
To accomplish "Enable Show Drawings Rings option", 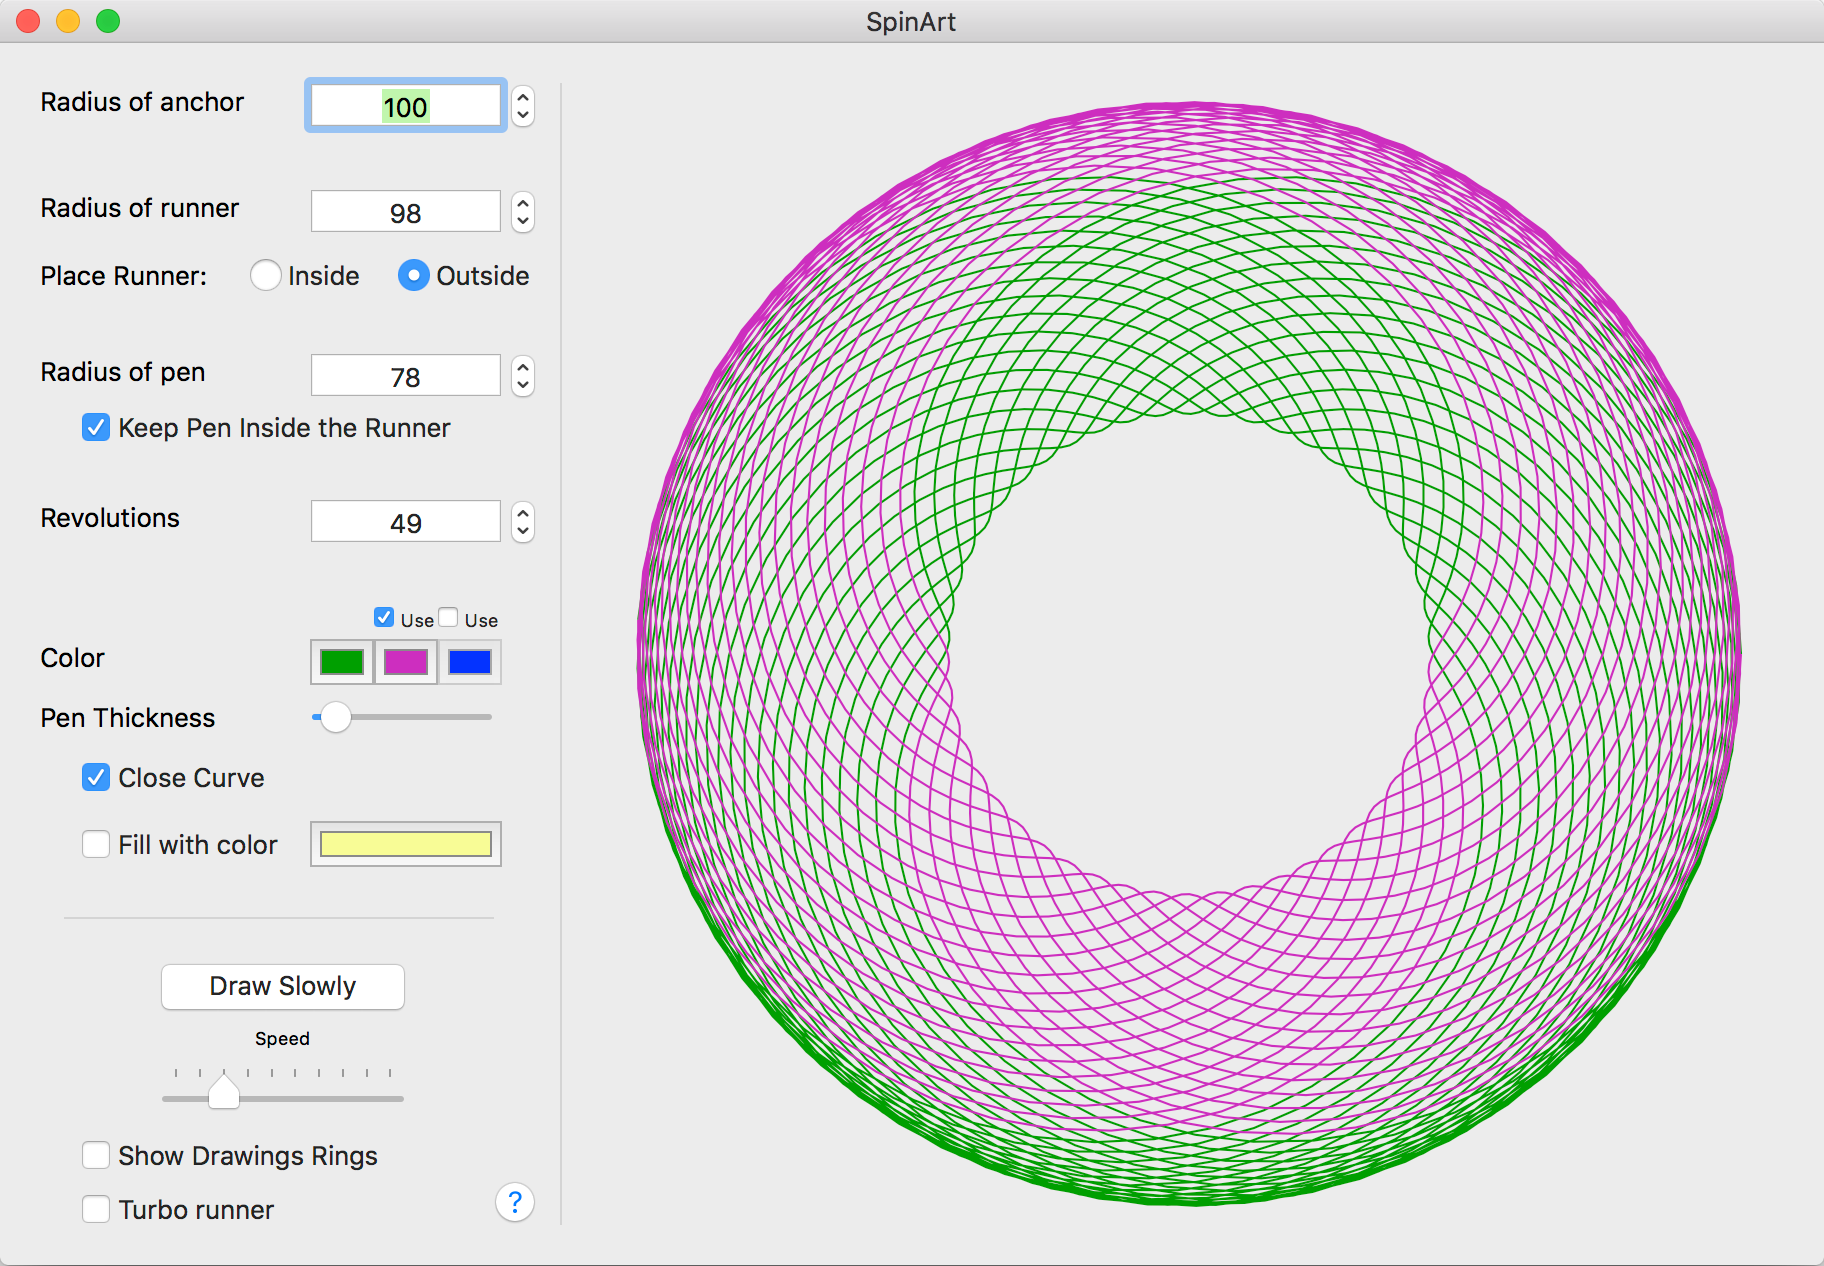I will pyautogui.click(x=96, y=1156).
